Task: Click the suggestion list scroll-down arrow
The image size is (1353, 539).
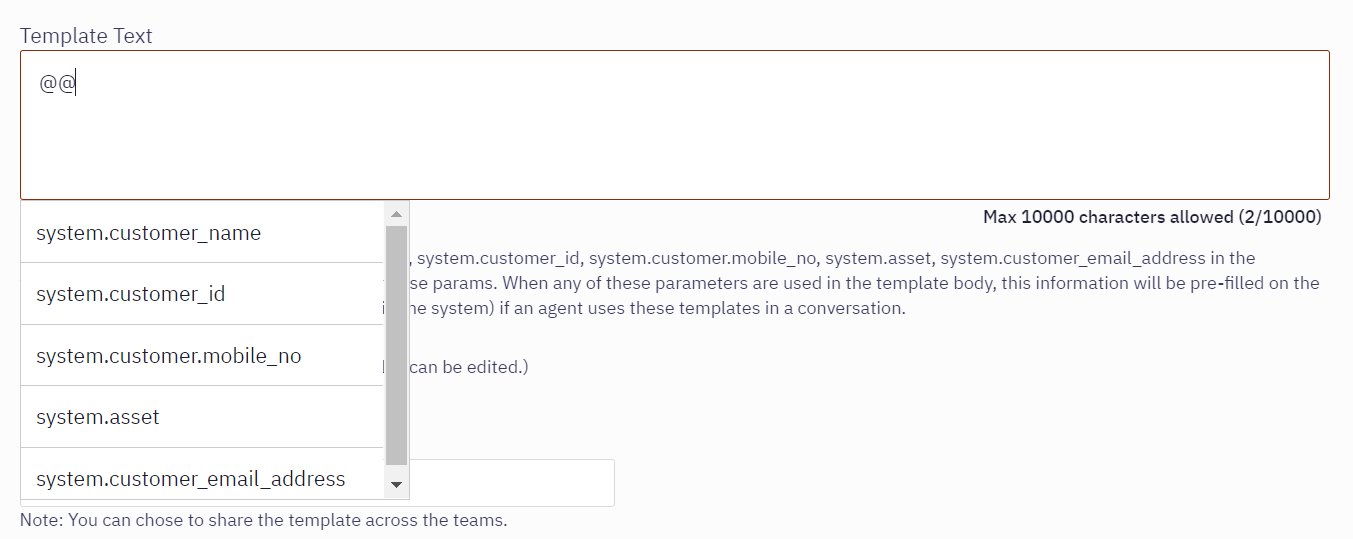Action: [396, 485]
